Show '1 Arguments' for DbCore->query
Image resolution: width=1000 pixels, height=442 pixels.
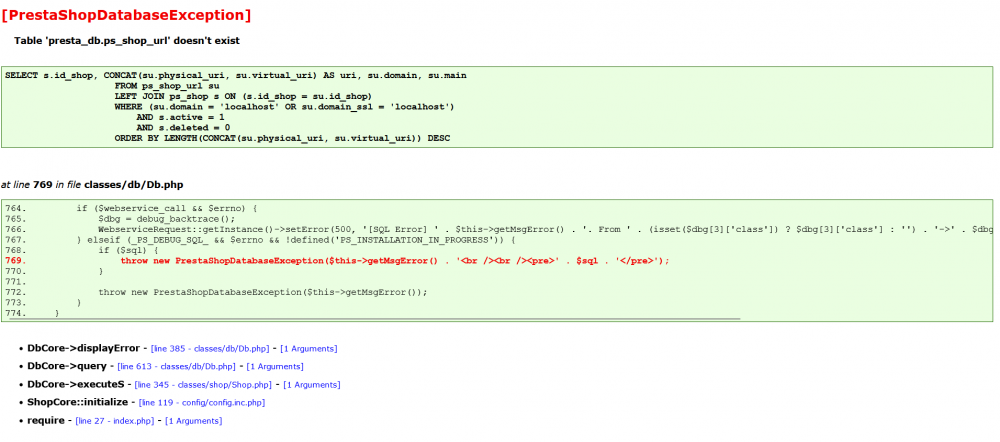[x=275, y=367]
